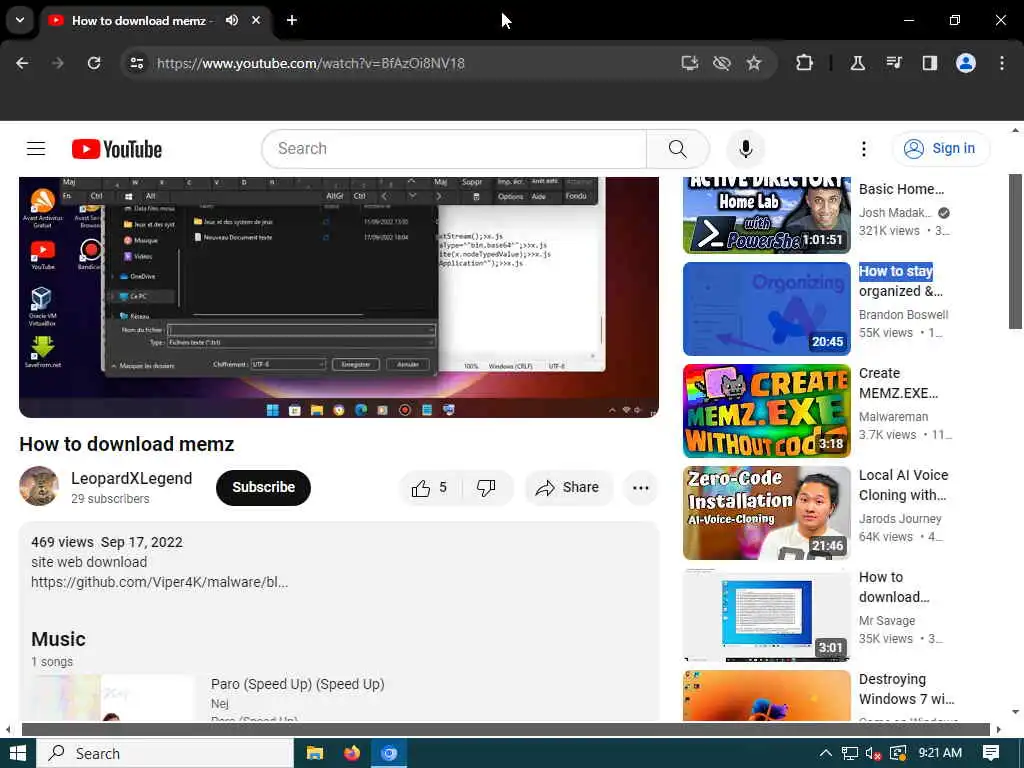
Task: Open LeopardXLegend channel name link
Action: point(131,479)
